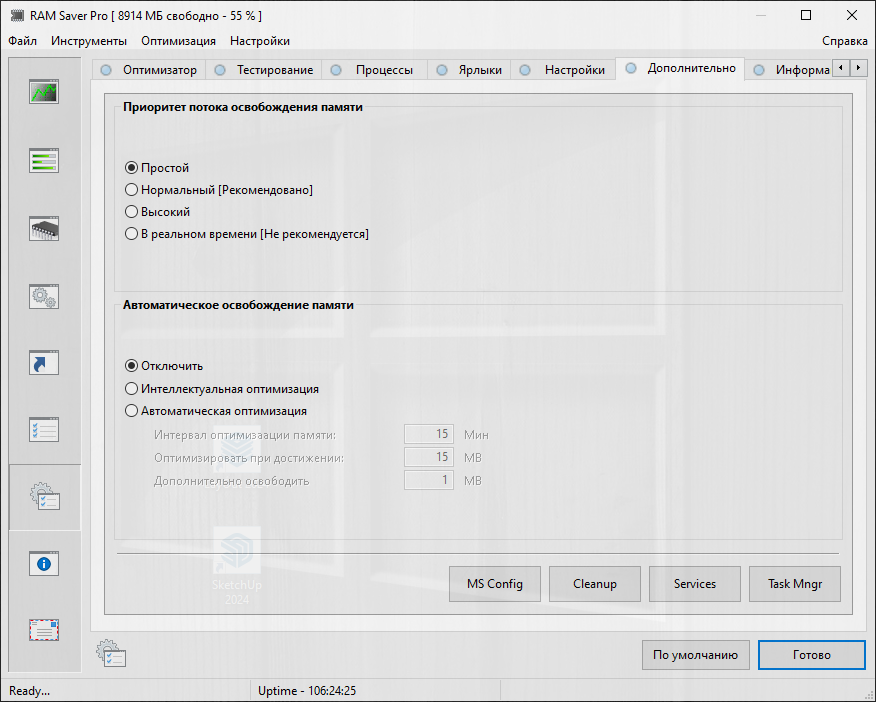Click the envelope mail sidebar icon
This screenshot has width=876, height=702.
click(x=44, y=631)
